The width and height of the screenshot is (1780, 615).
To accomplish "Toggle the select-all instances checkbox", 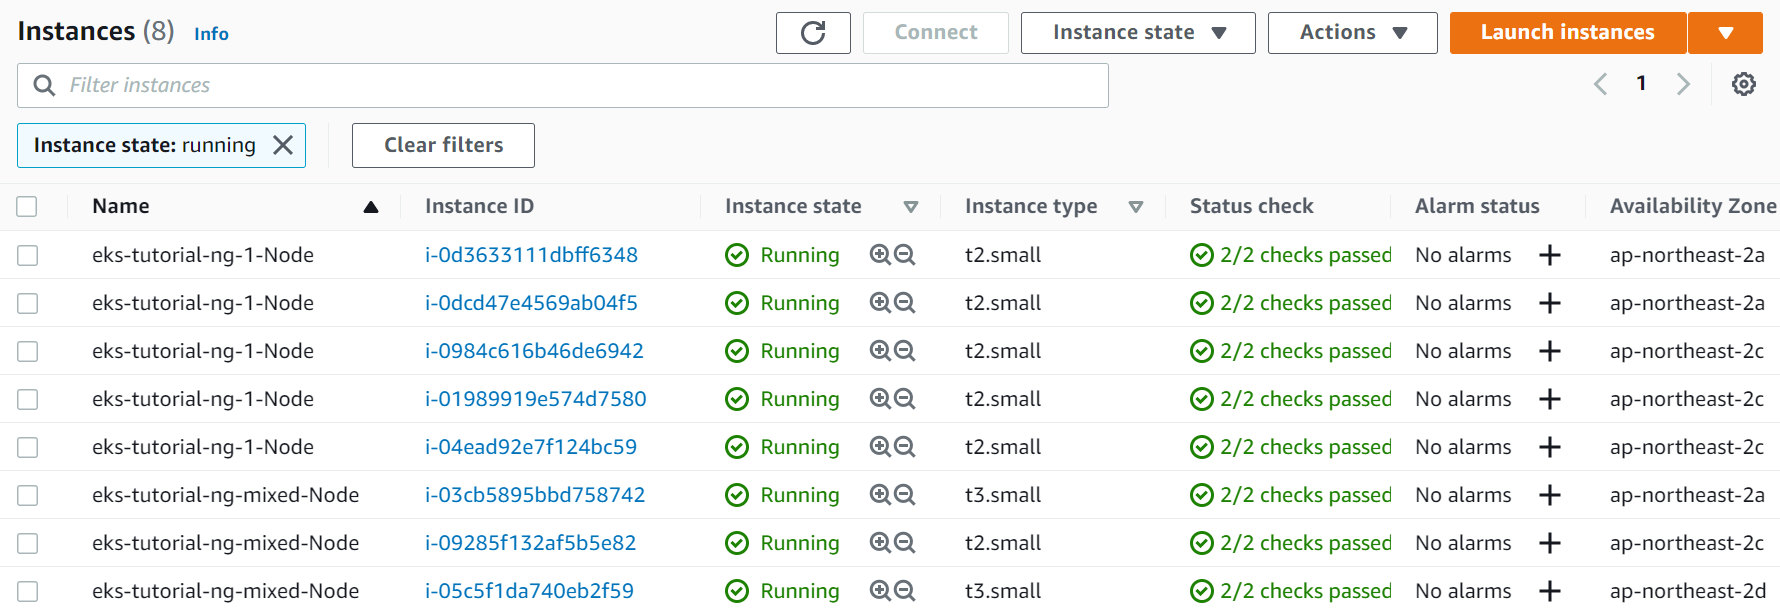I will [27, 206].
